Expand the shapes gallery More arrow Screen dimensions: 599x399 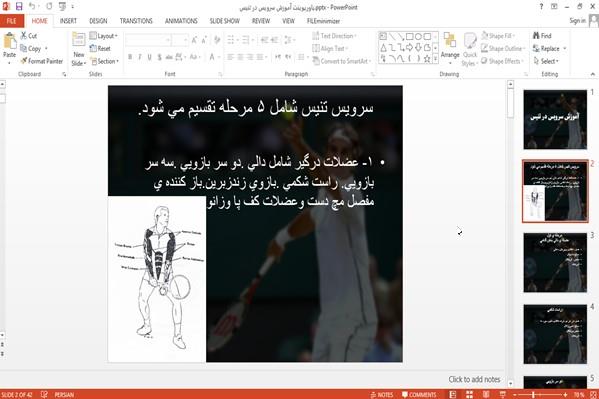(x=435, y=58)
